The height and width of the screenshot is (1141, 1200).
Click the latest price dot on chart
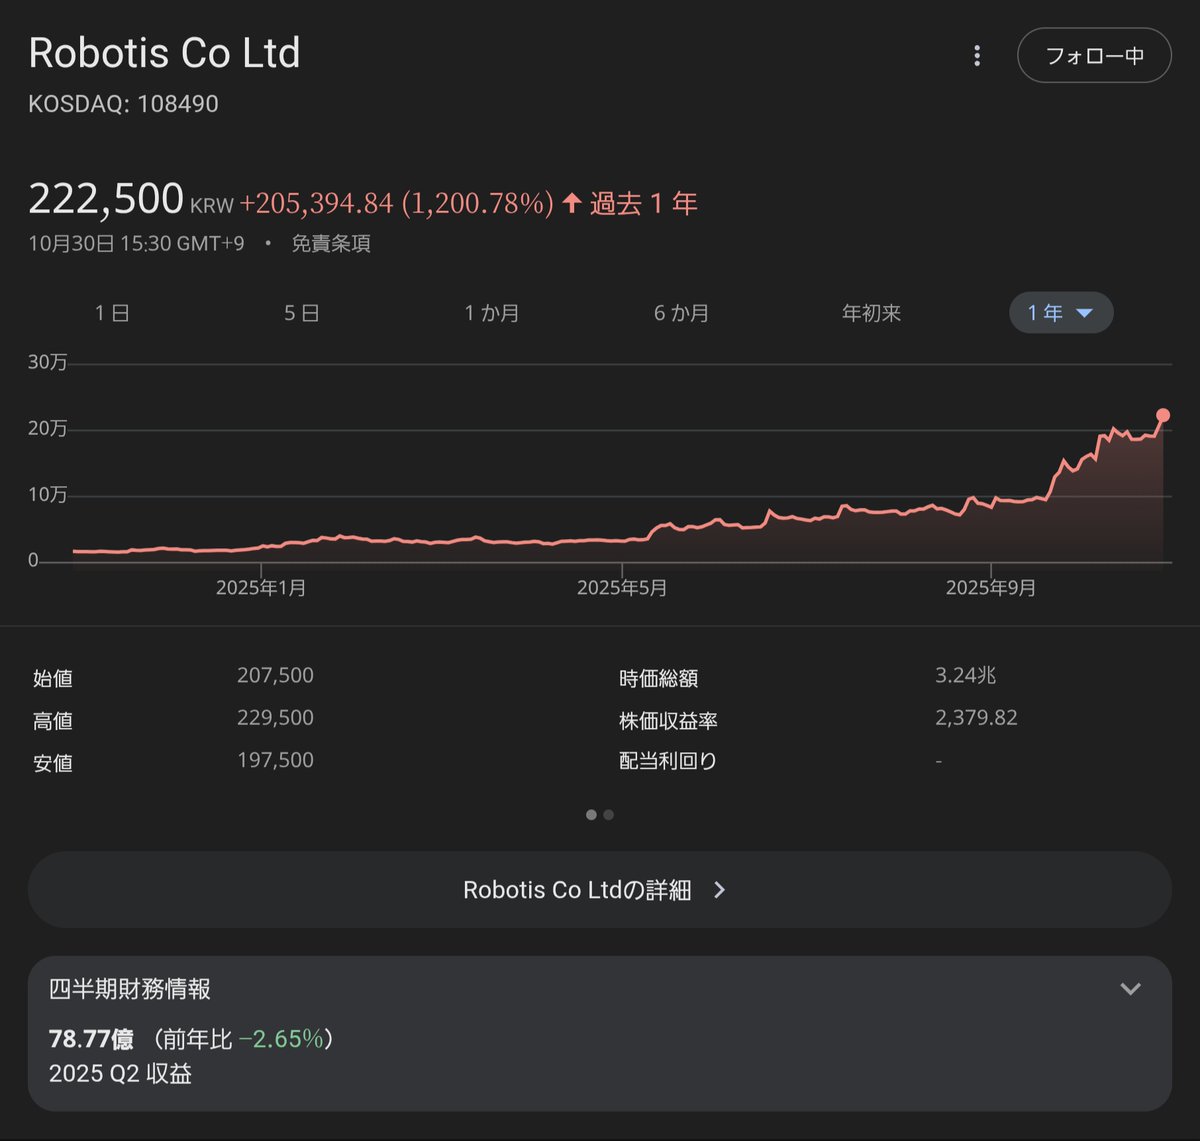coord(1163,415)
